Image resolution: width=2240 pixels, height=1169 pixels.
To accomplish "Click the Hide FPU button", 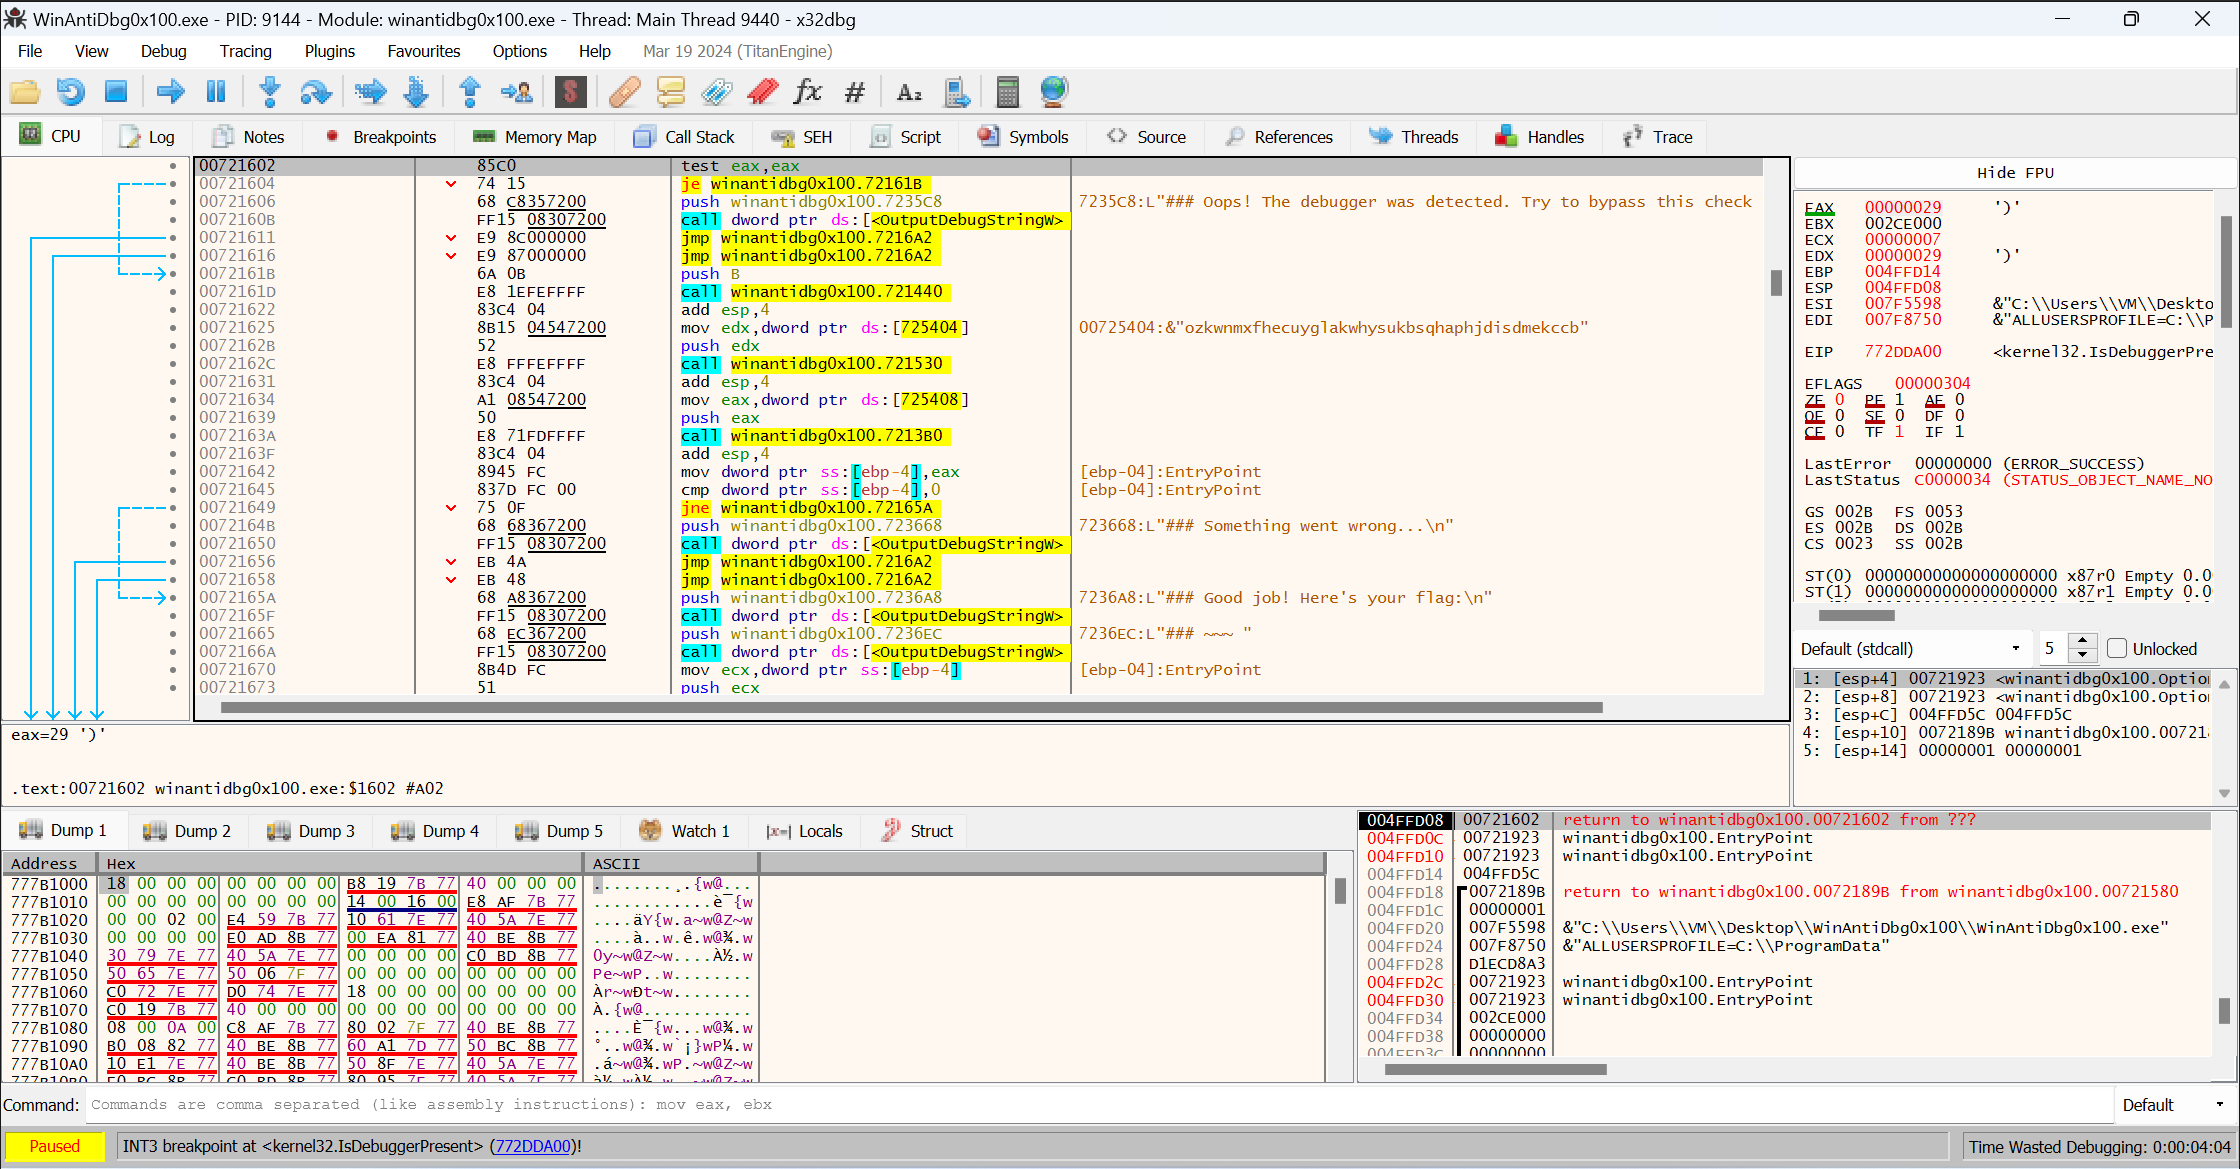I will [2015, 172].
